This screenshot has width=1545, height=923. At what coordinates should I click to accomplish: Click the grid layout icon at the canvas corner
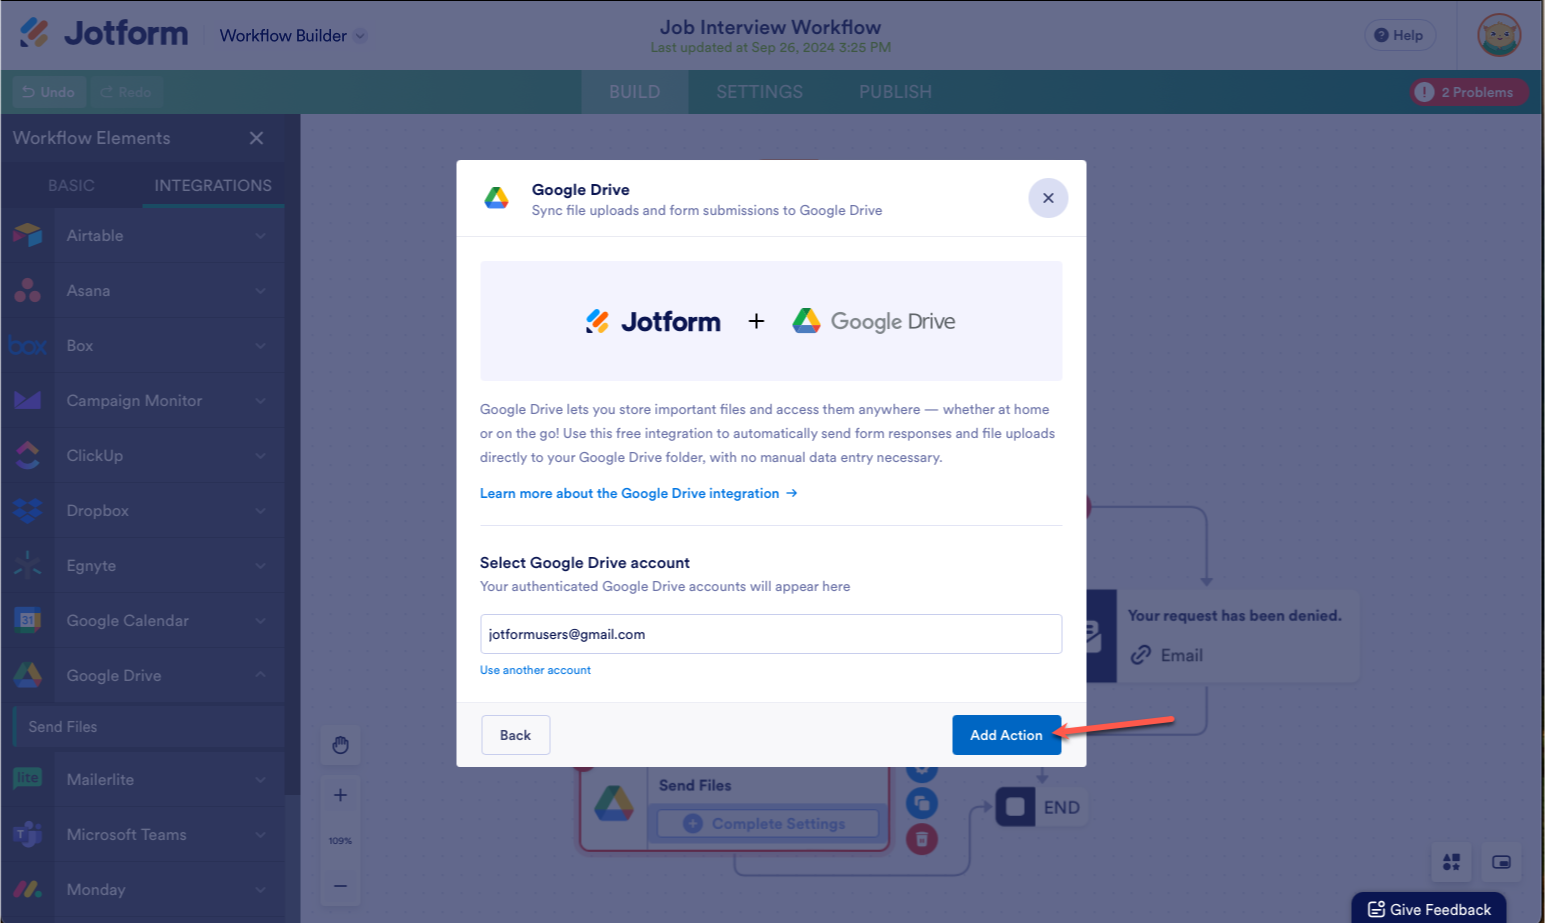[1452, 862]
